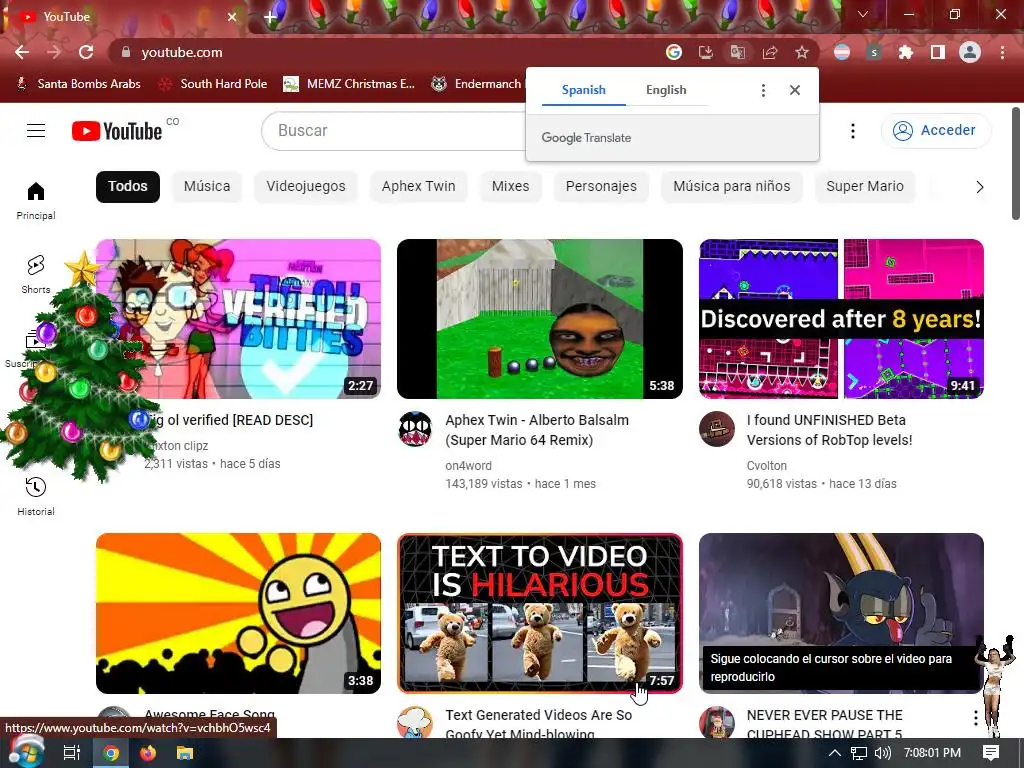Viewport: 1024px width, 768px height.
Task: Open tab search dropdown arrow
Action: point(863,14)
